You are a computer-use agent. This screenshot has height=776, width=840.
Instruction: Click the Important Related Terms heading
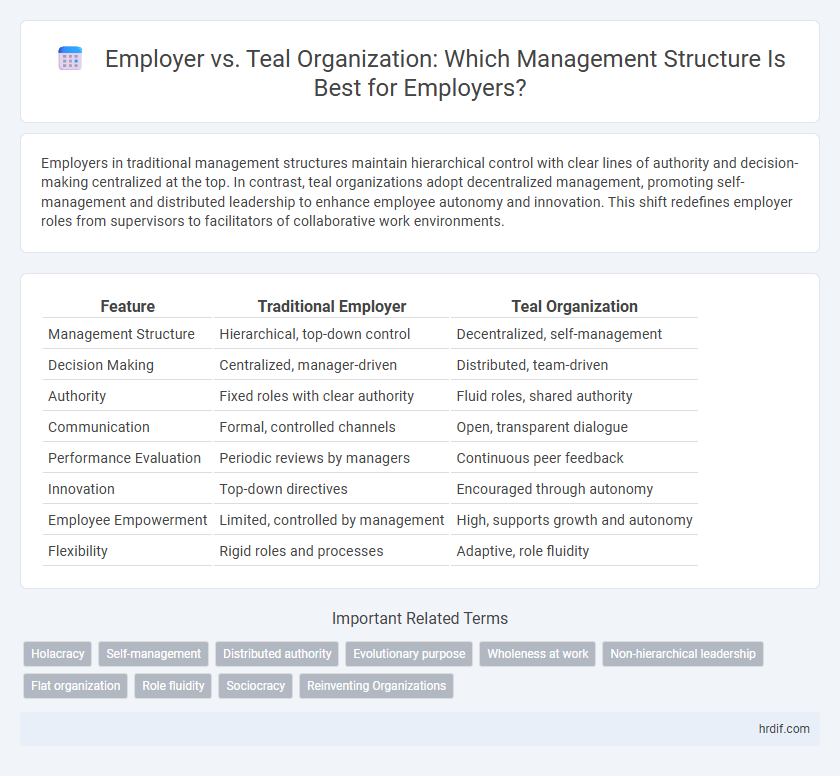pyautogui.click(x=420, y=619)
